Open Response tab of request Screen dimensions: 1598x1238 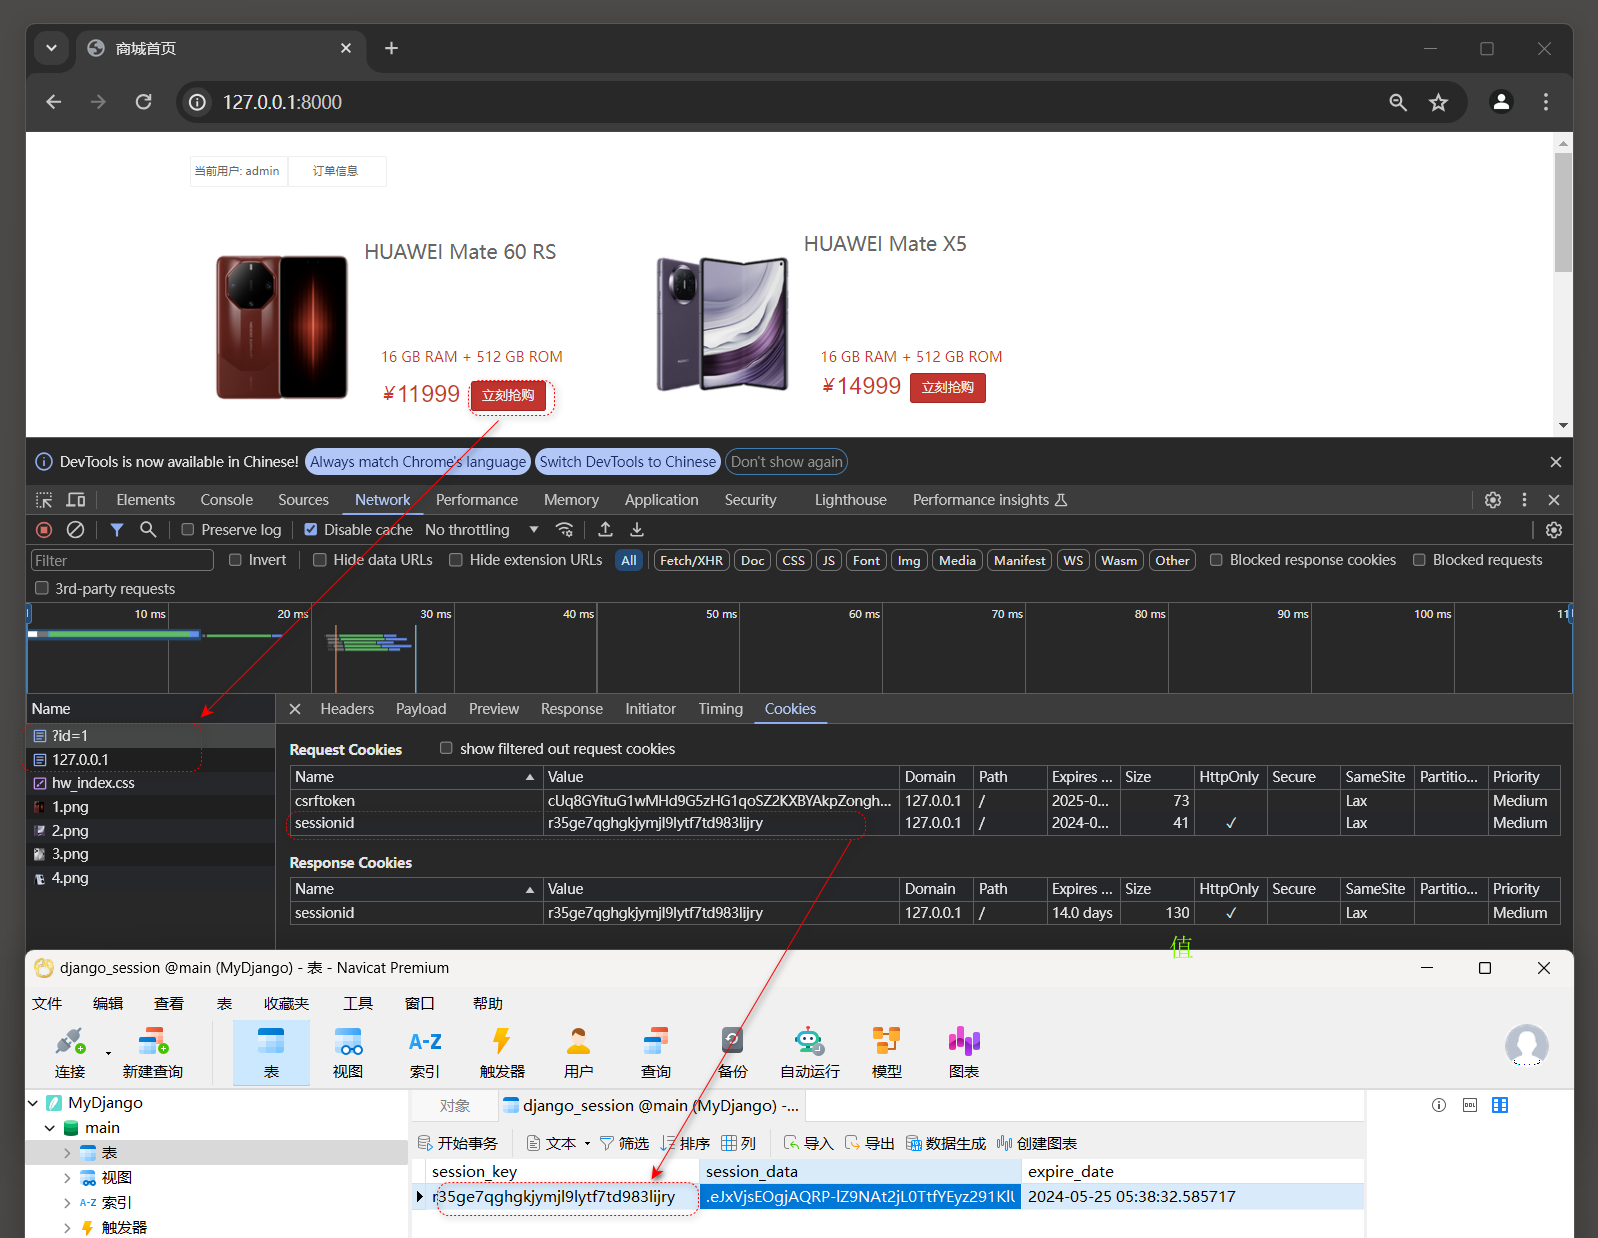click(572, 709)
